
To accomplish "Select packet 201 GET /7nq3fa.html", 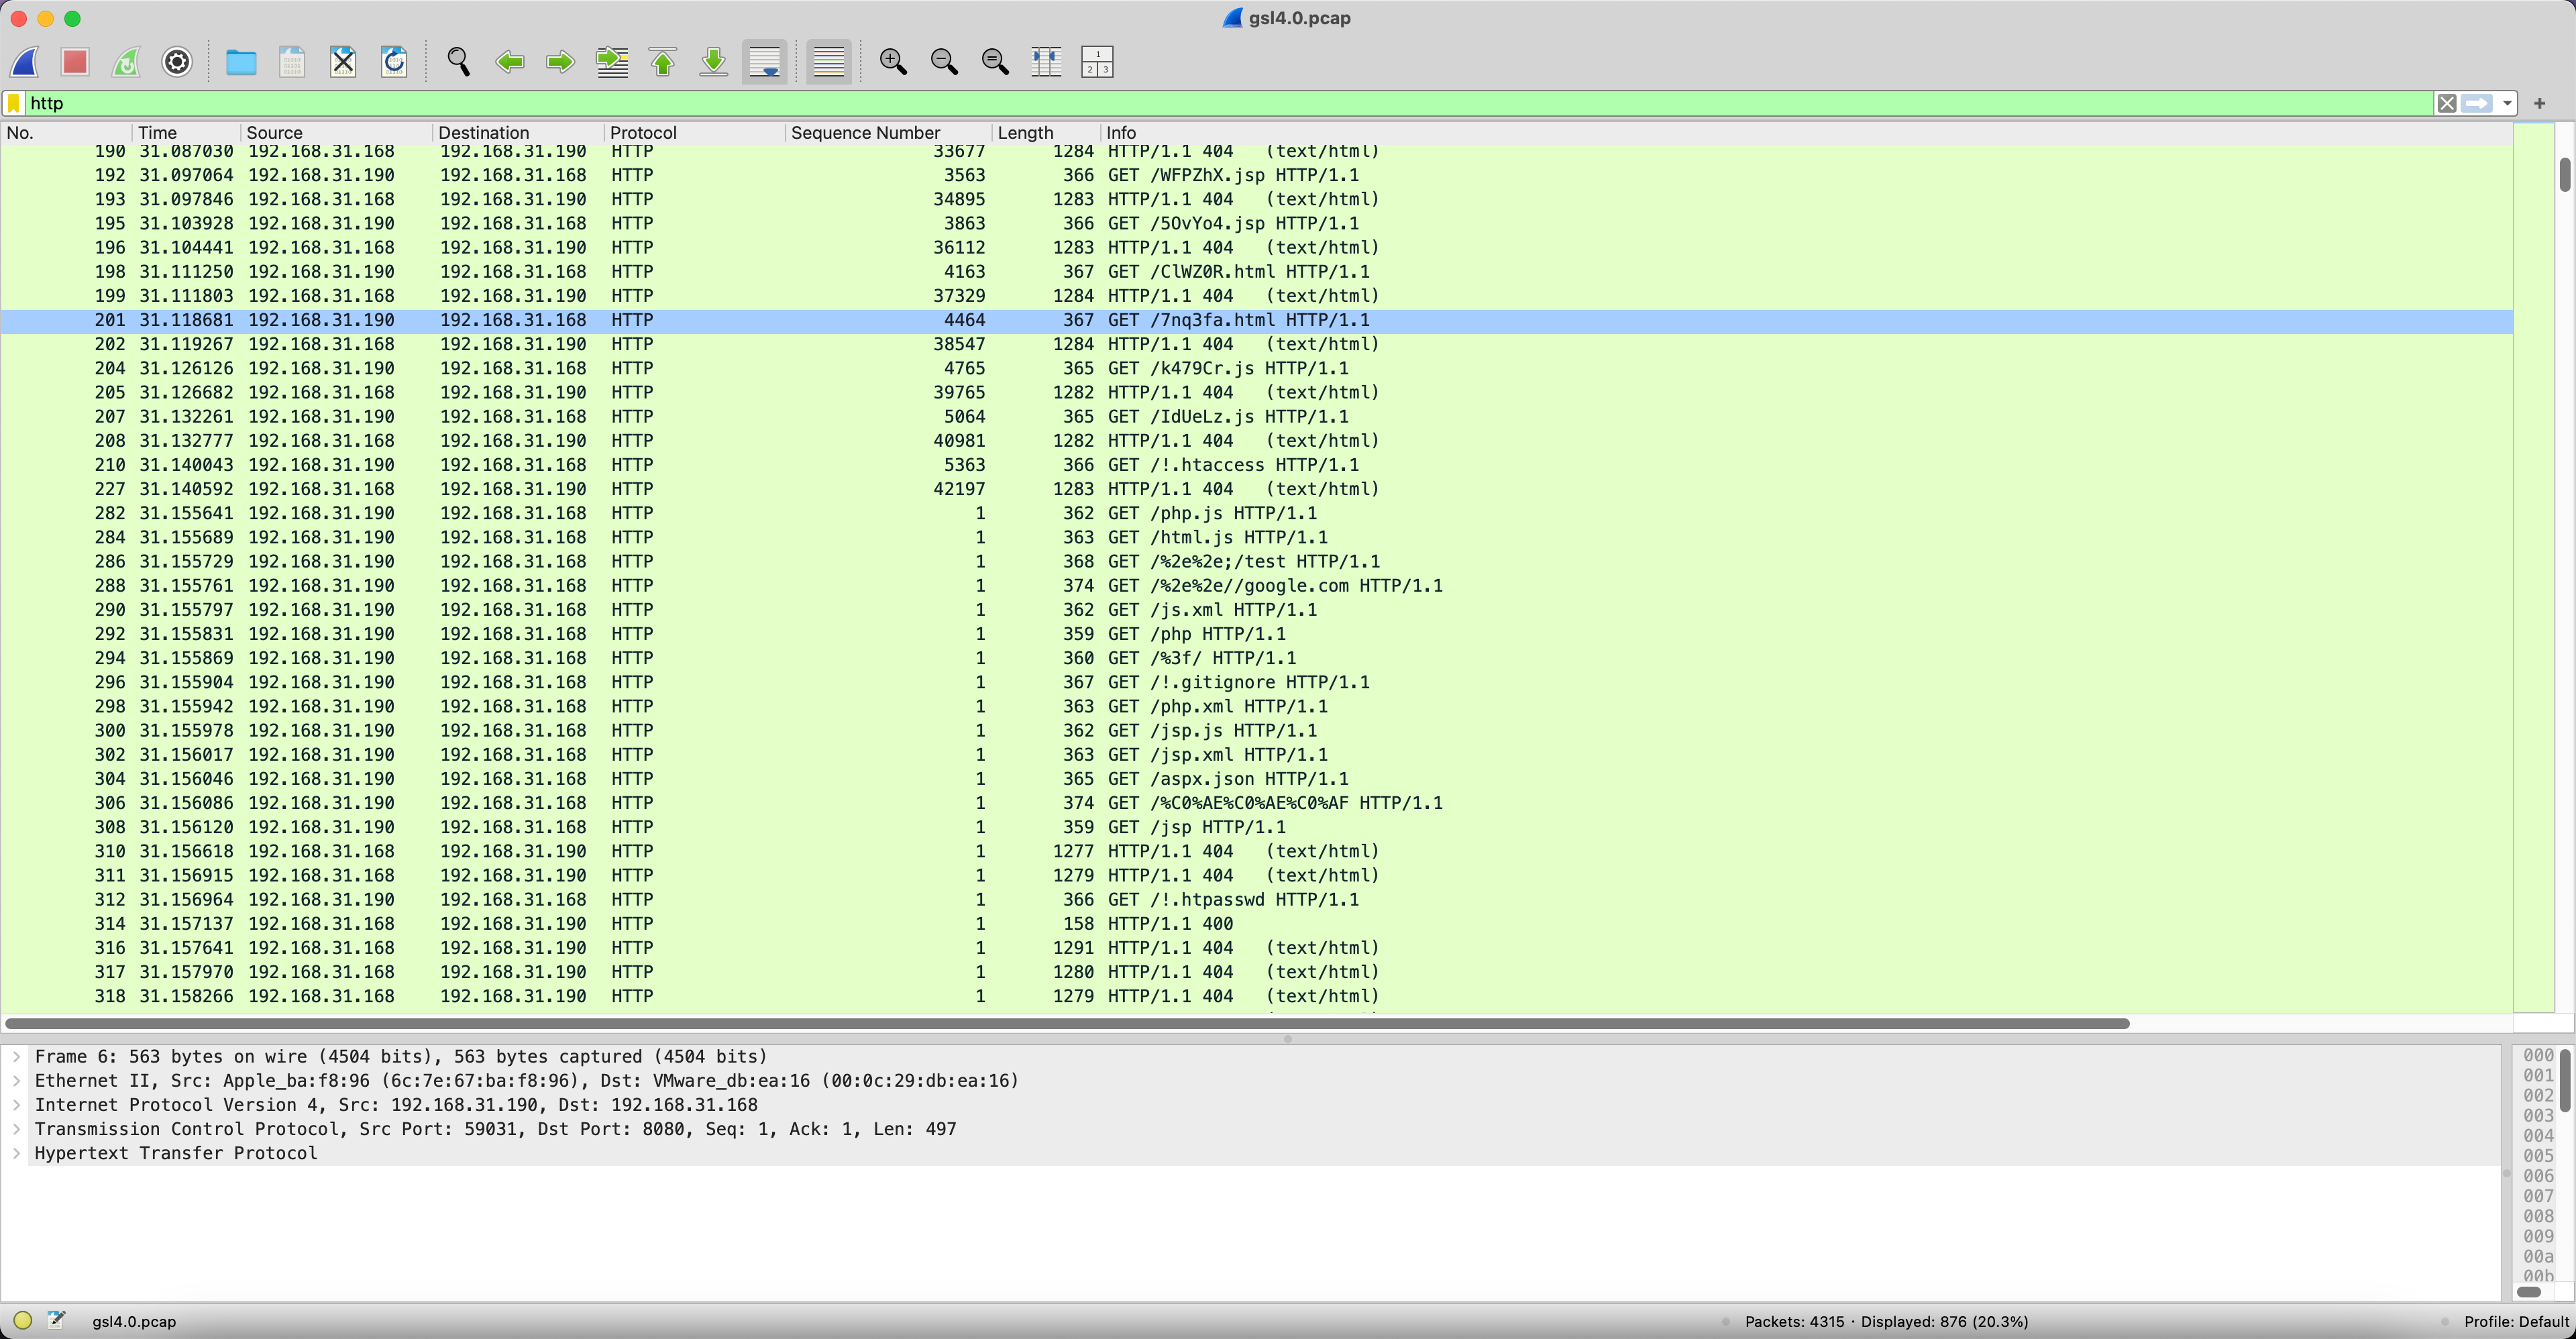I will click(1256, 320).
